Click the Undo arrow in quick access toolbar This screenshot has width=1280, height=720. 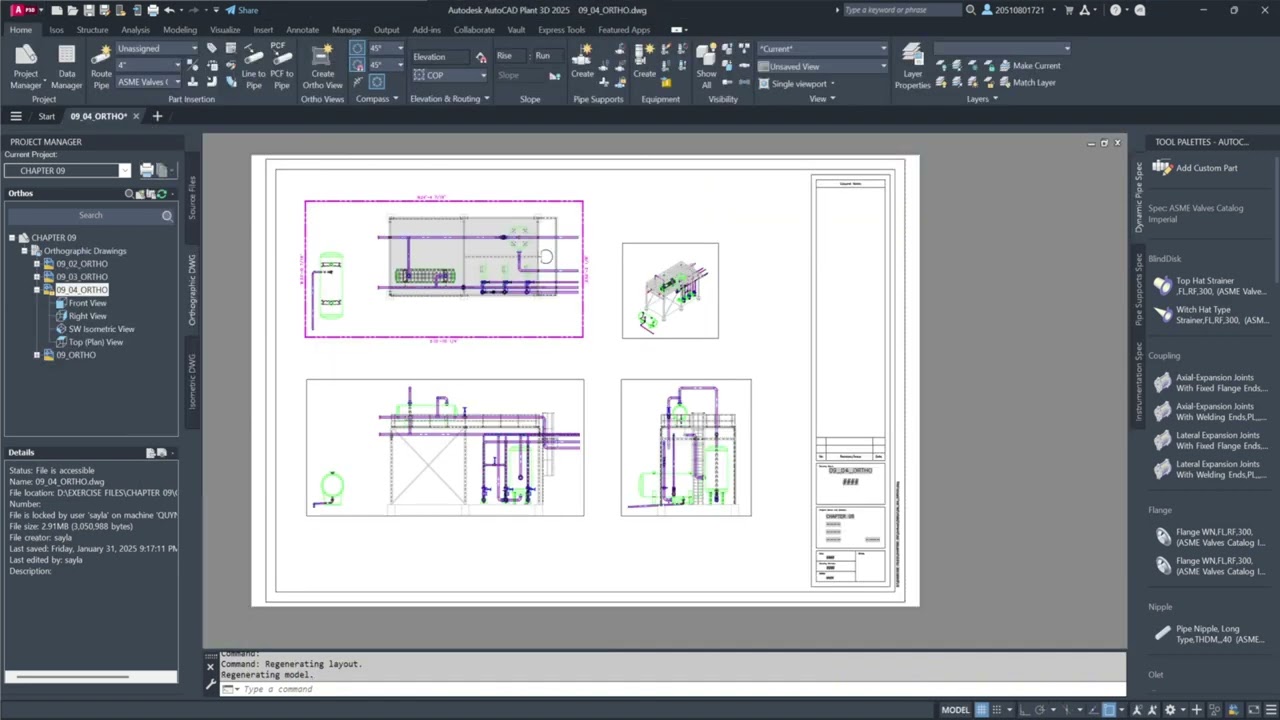click(169, 10)
